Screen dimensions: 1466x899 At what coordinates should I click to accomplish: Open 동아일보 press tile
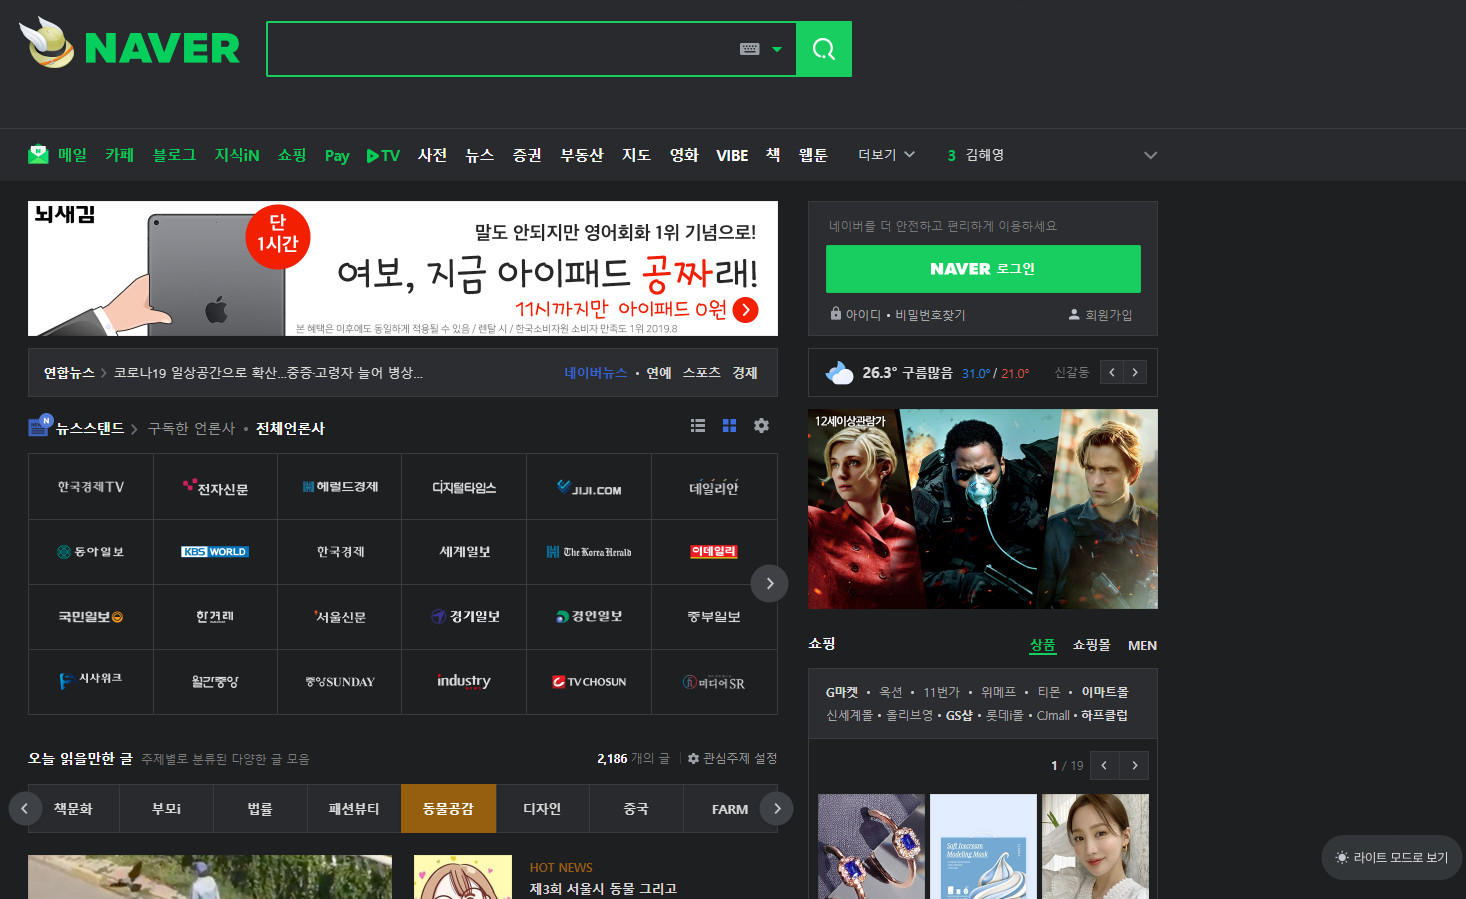click(x=91, y=552)
